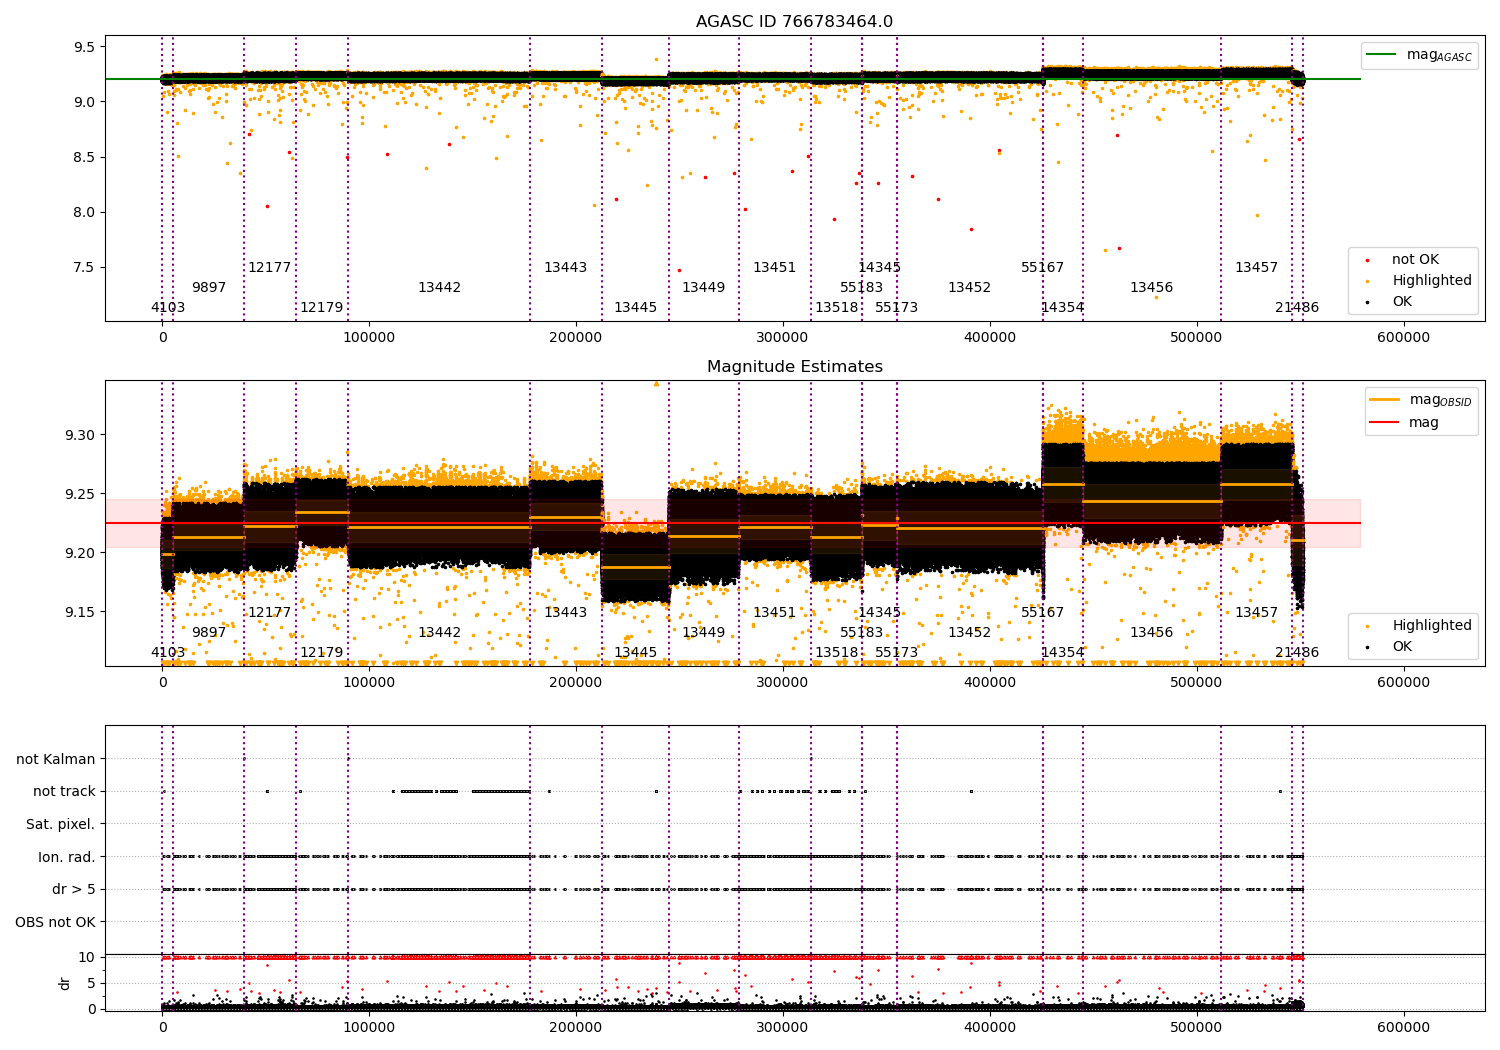Screen dimensions: 1500x1050
Task: Click OBSID 13442 in the Magnitude Estimates plot
Action: coord(440,633)
